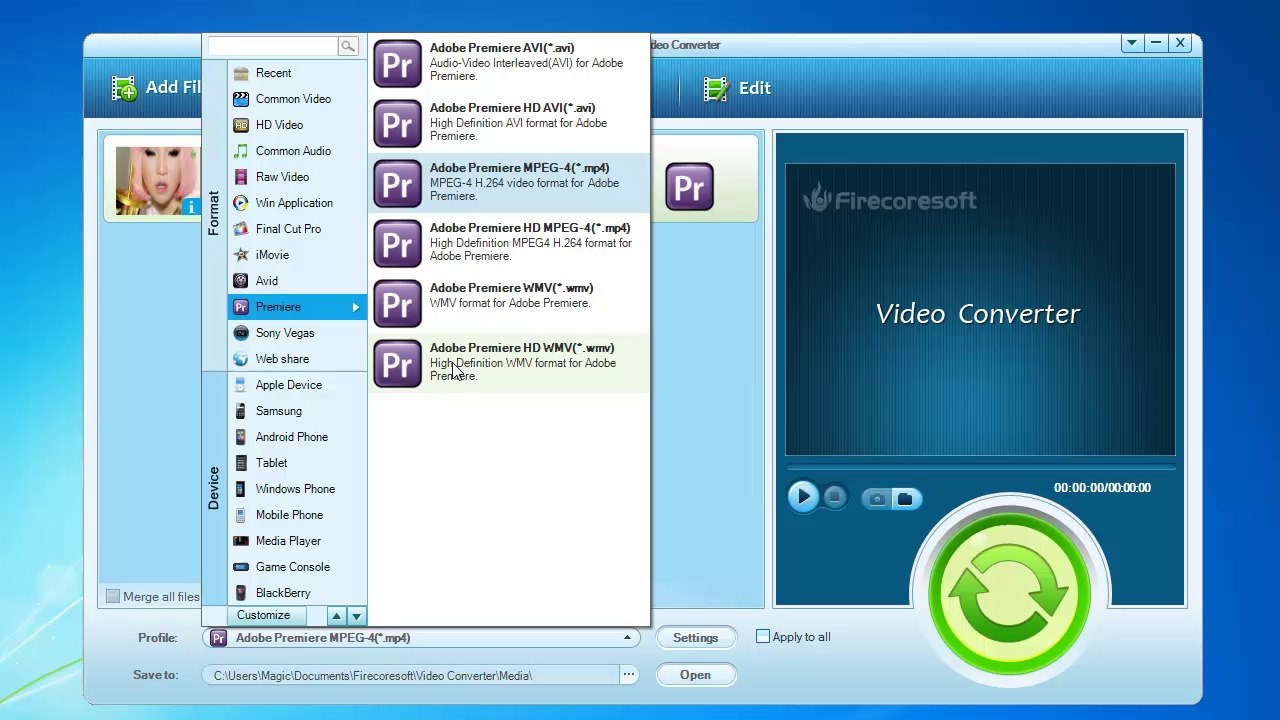
Task: Click the preview playback progress bar
Action: coord(980,467)
